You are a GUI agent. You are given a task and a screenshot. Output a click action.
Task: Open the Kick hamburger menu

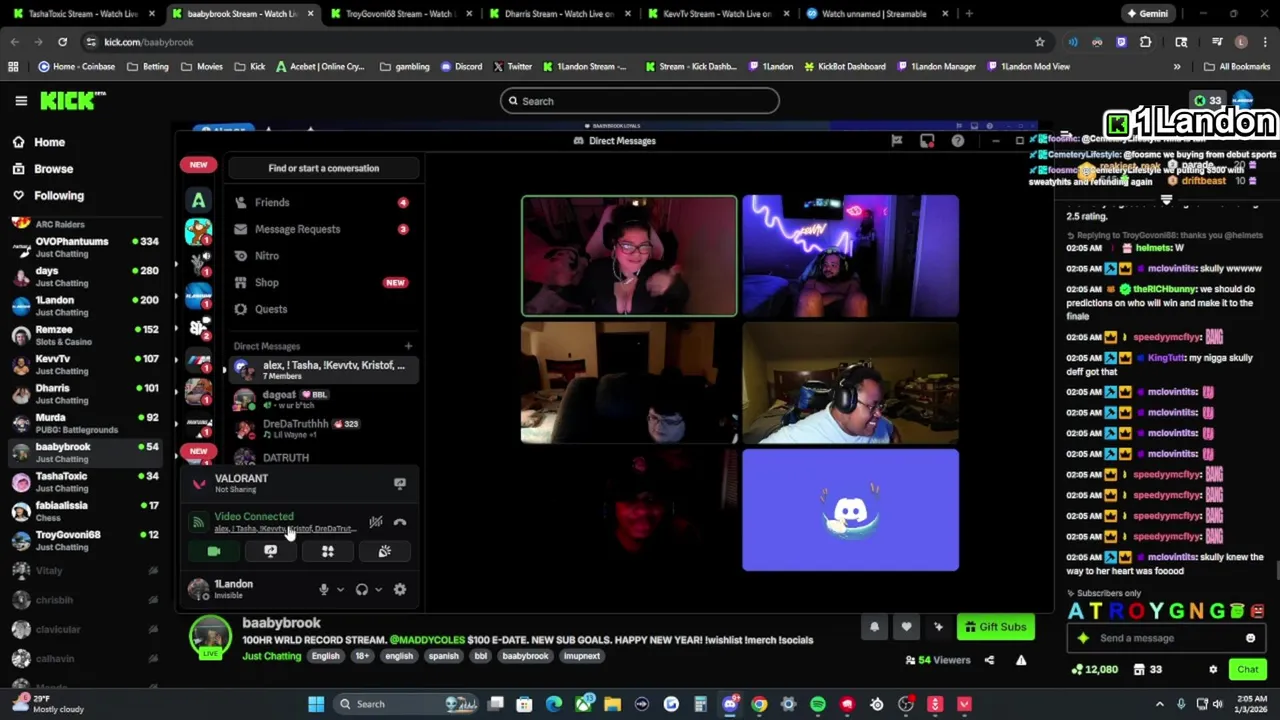[x=21, y=101]
